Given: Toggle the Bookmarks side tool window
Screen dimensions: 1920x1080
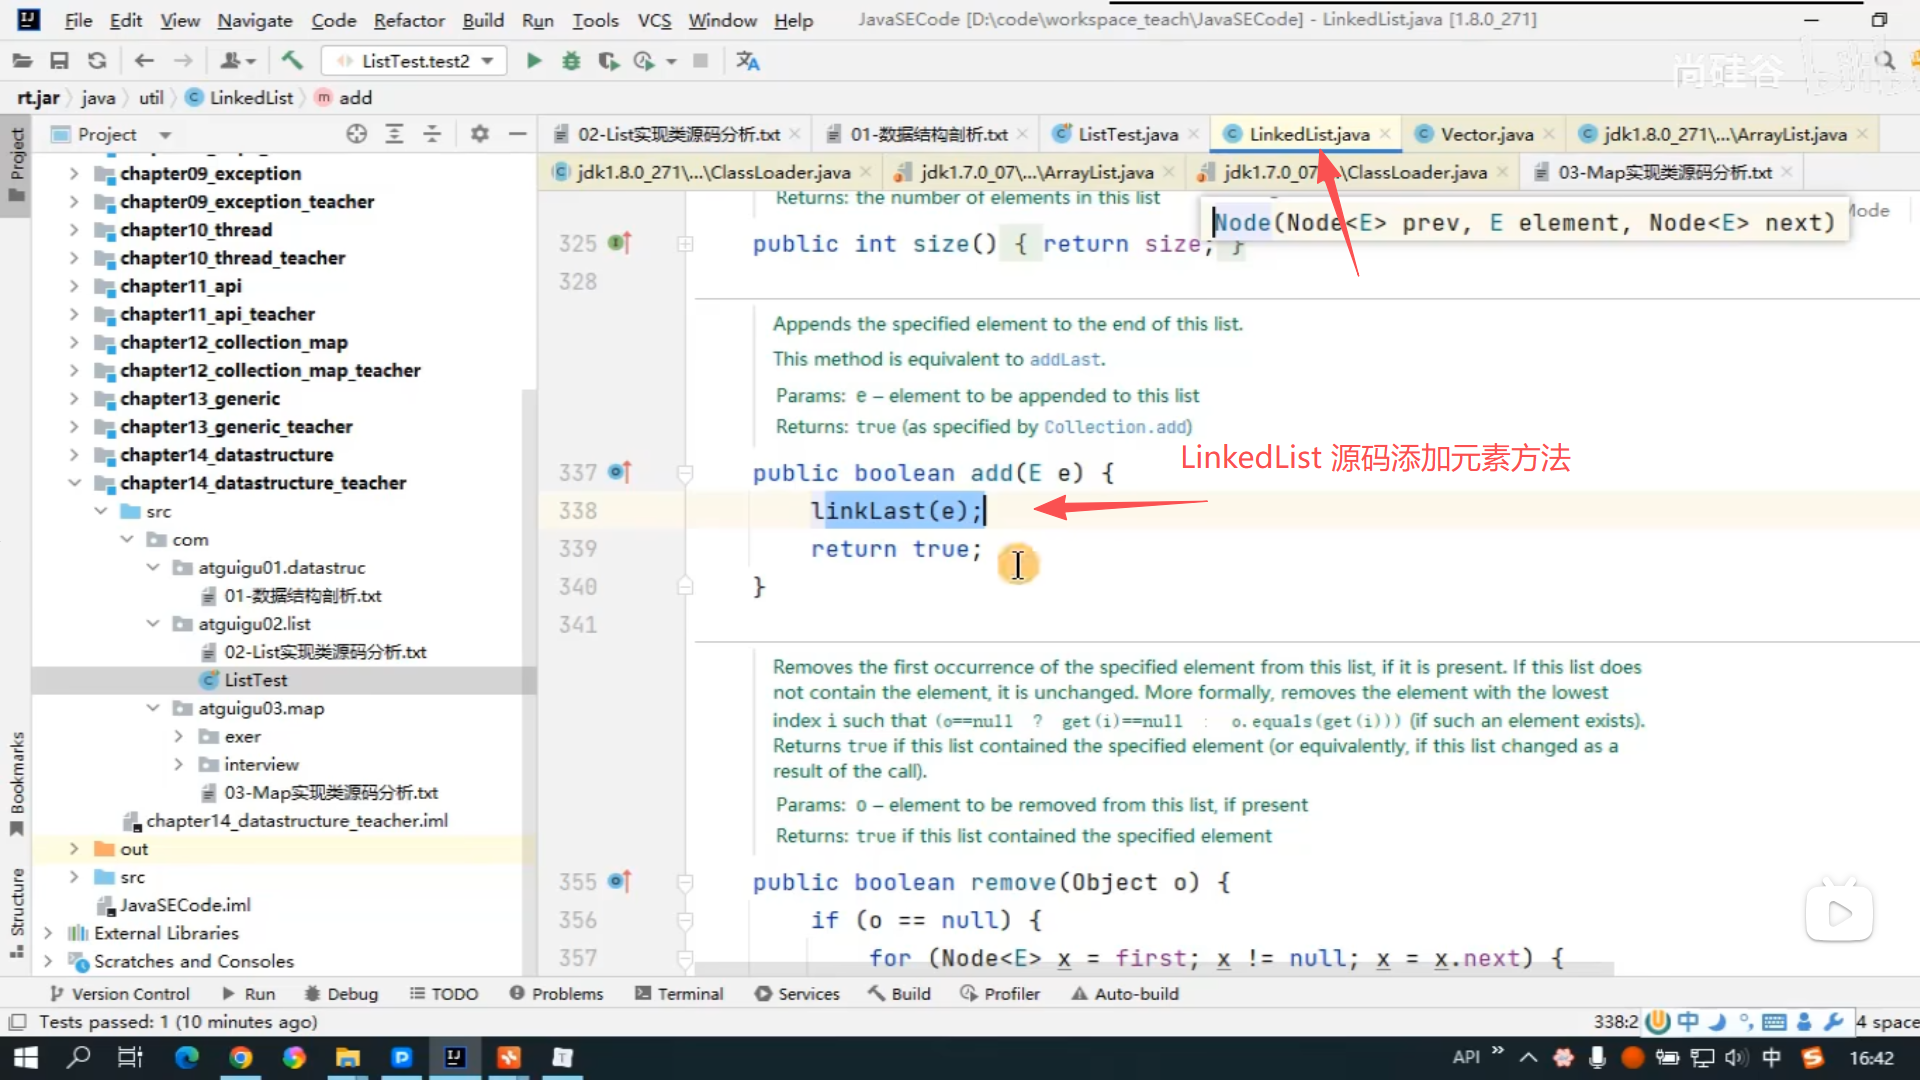Looking at the screenshot, I should 17,783.
